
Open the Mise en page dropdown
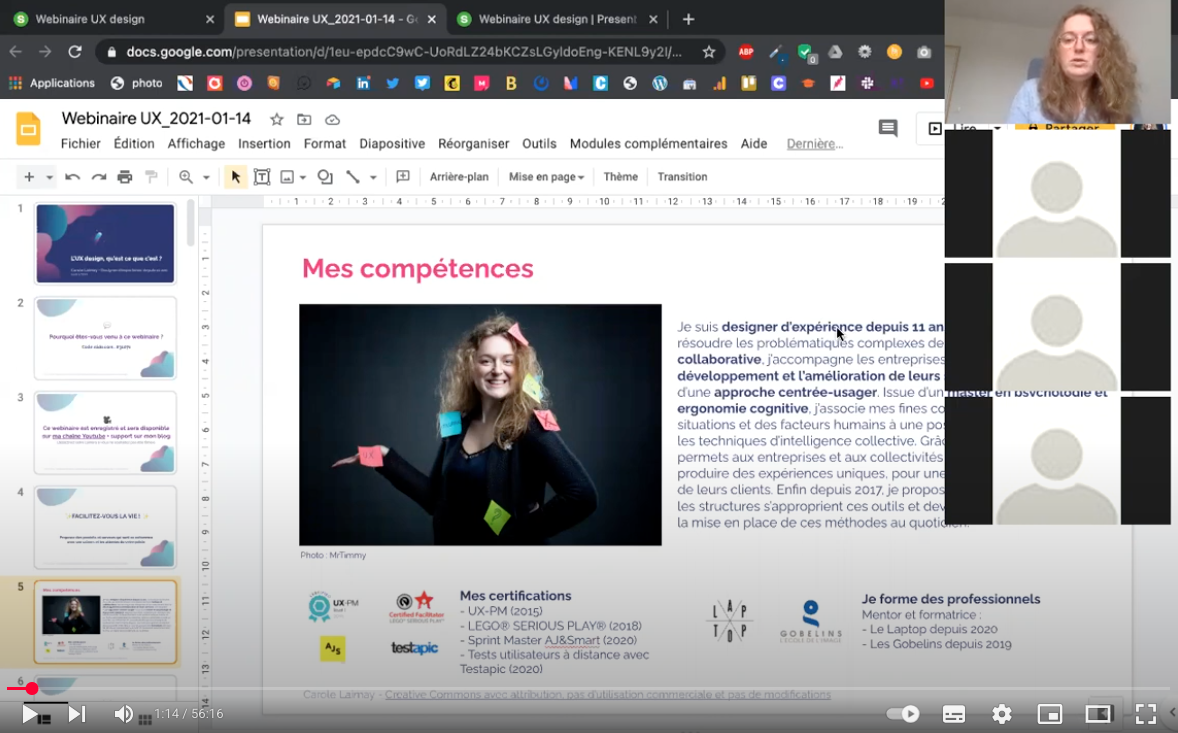tap(546, 177)
